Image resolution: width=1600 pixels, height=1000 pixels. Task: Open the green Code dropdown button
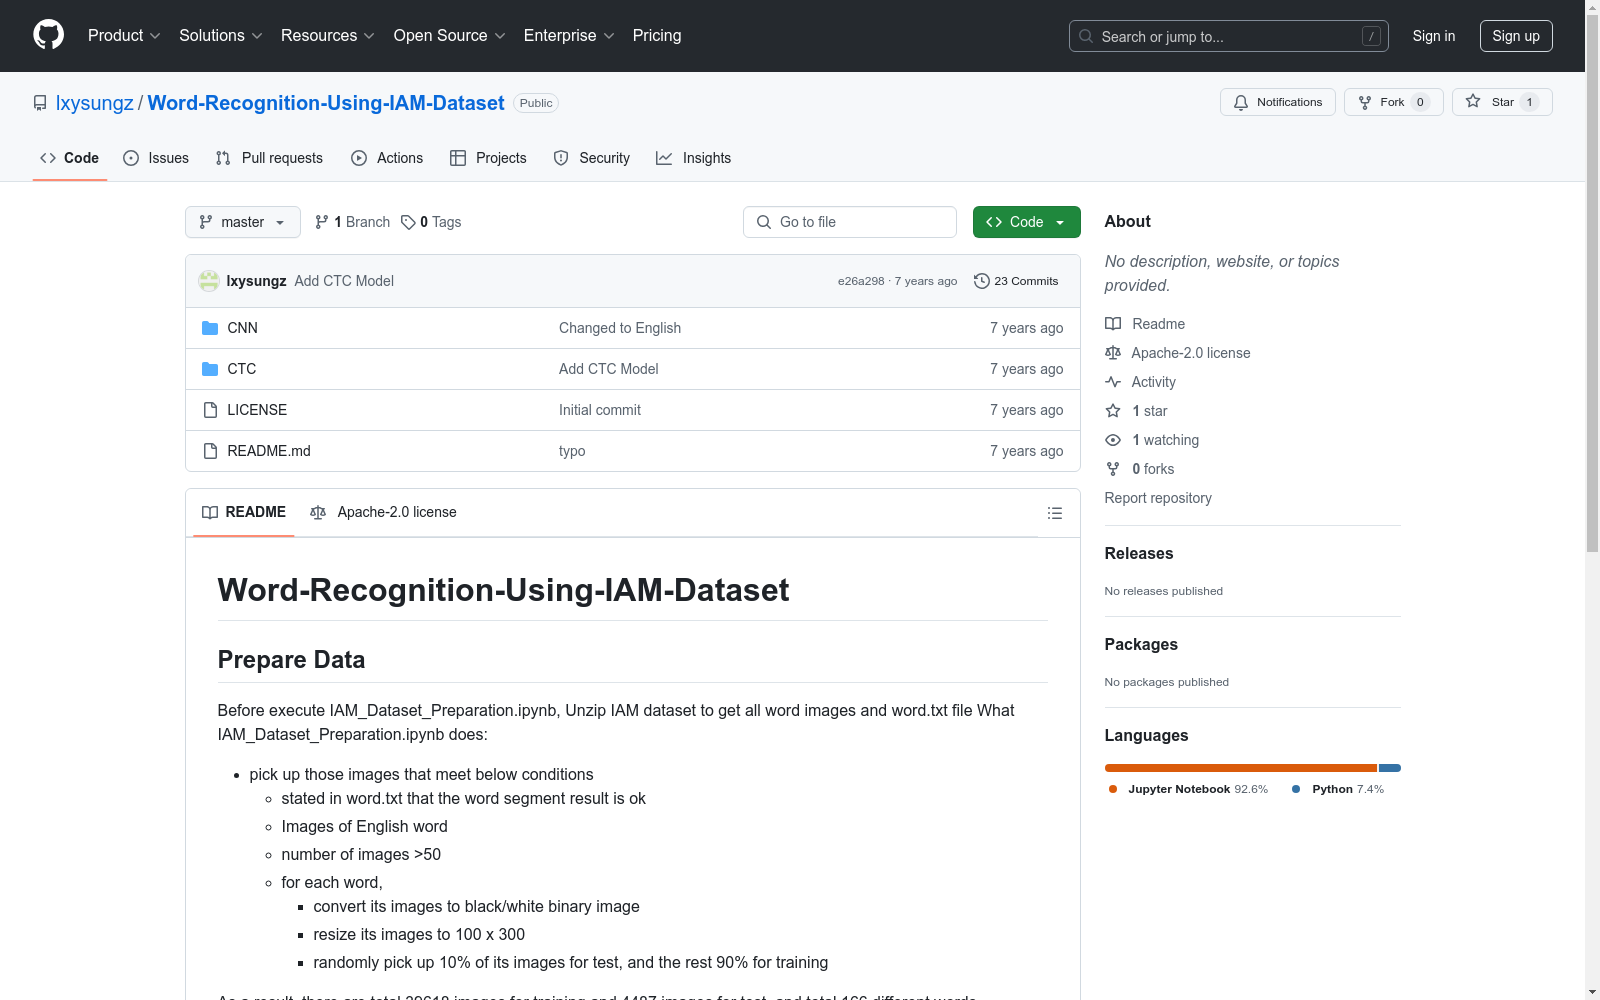(x=1026, y=222)
